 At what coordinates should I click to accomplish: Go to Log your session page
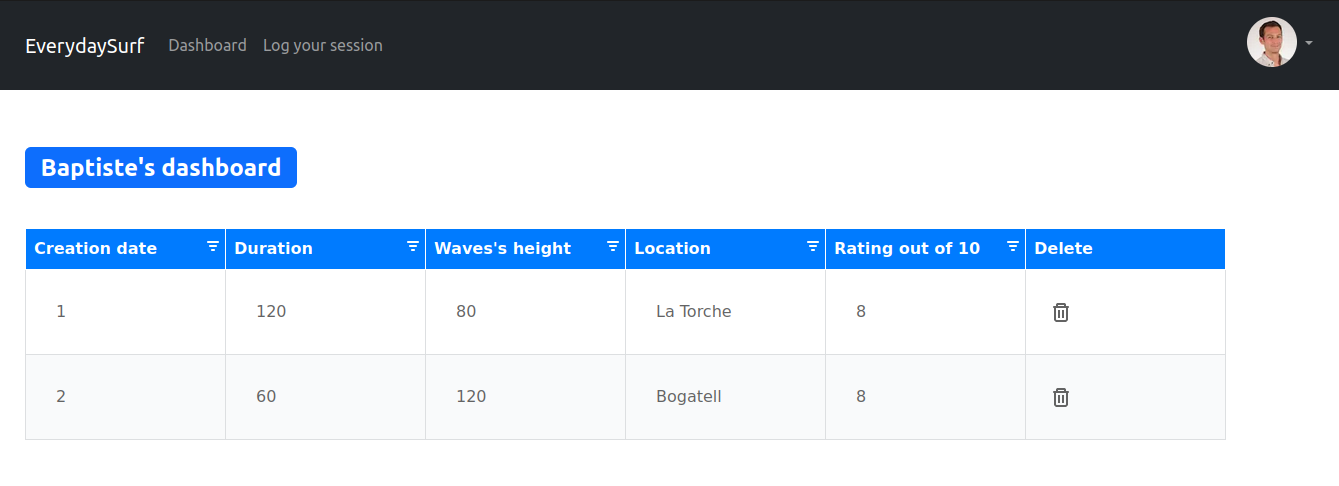click(322, 45)
